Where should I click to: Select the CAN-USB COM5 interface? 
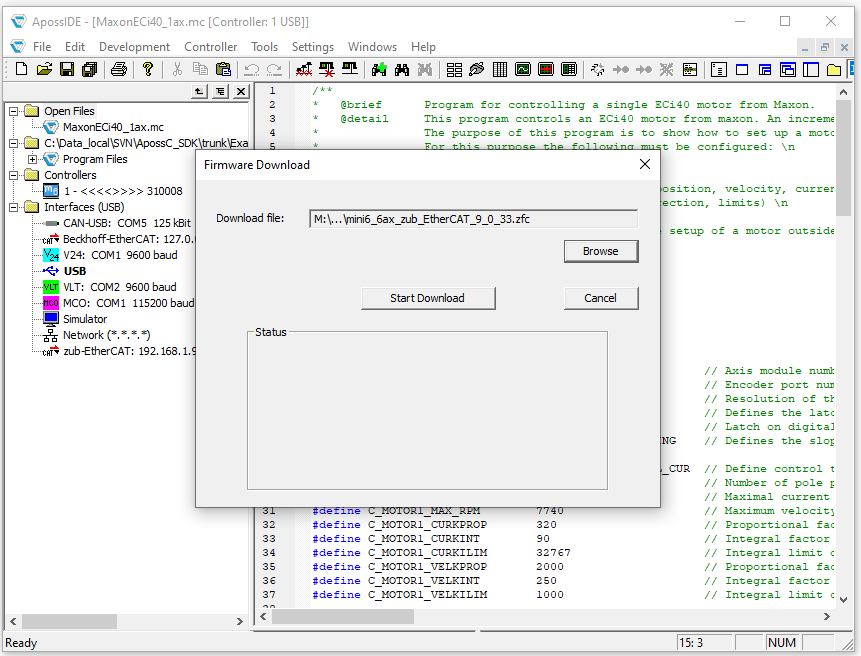point(127,223)
